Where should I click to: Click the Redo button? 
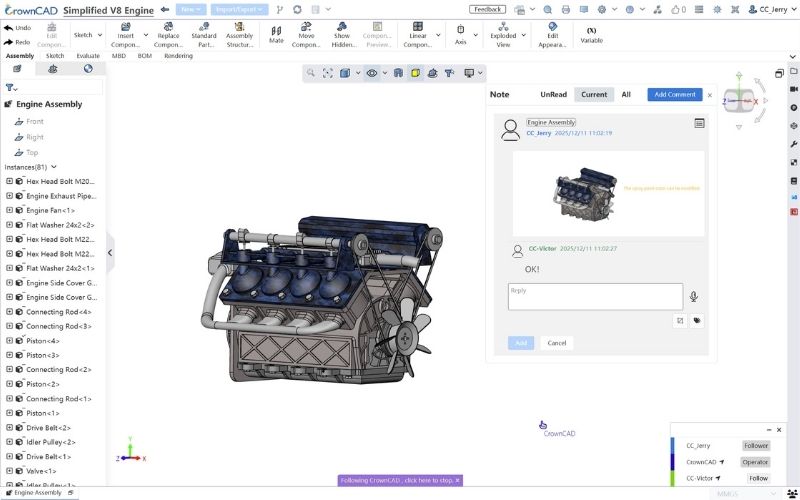click(17, 42)
